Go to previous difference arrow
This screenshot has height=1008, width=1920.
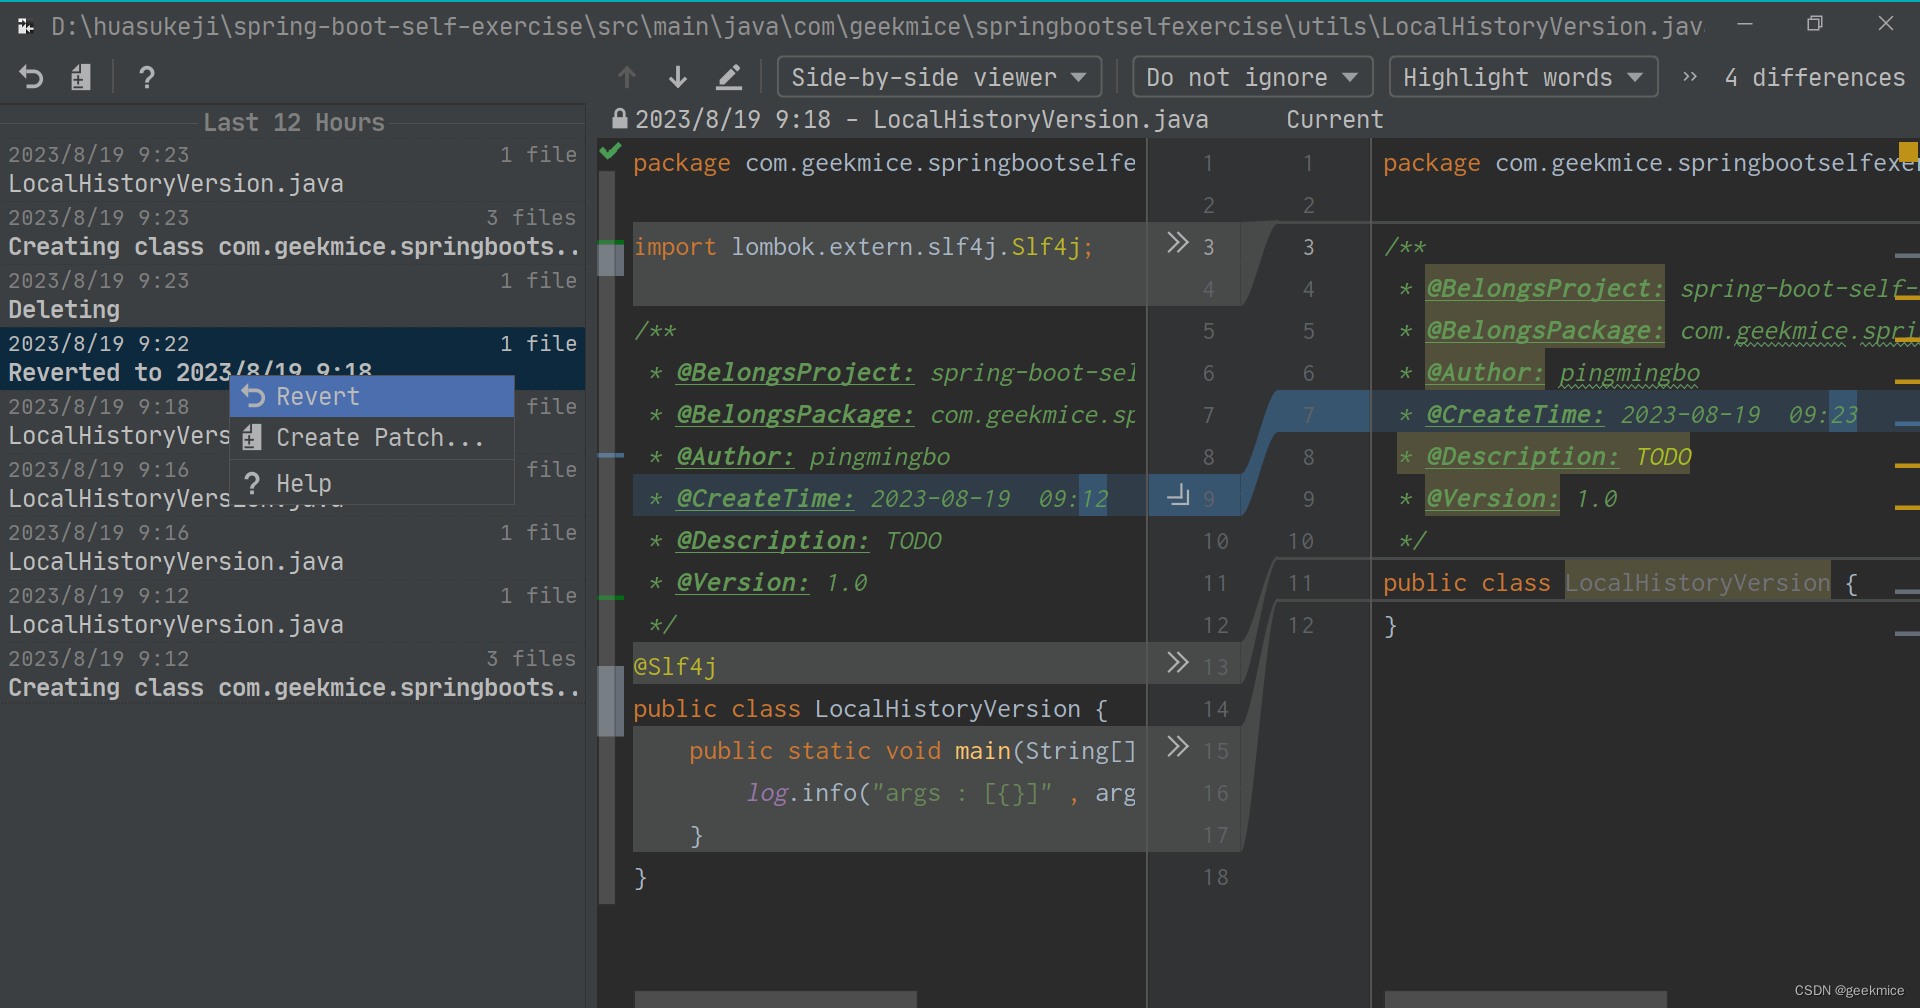click(627, 77)
